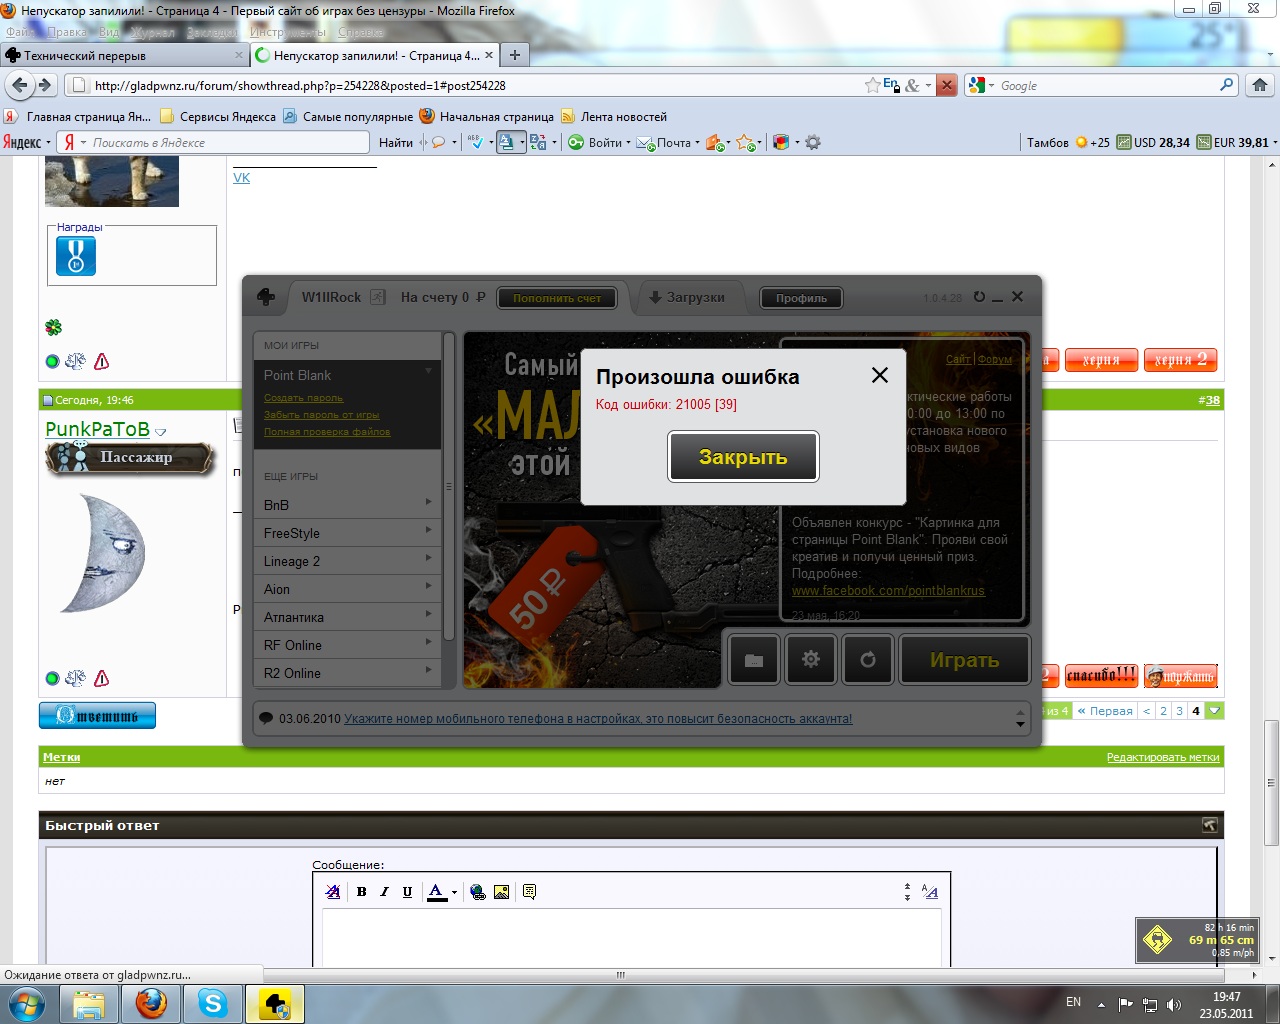This screenshot has width=1280, height=1024.
Task: Stop page loading with red X button
Action: pos(946,85)
